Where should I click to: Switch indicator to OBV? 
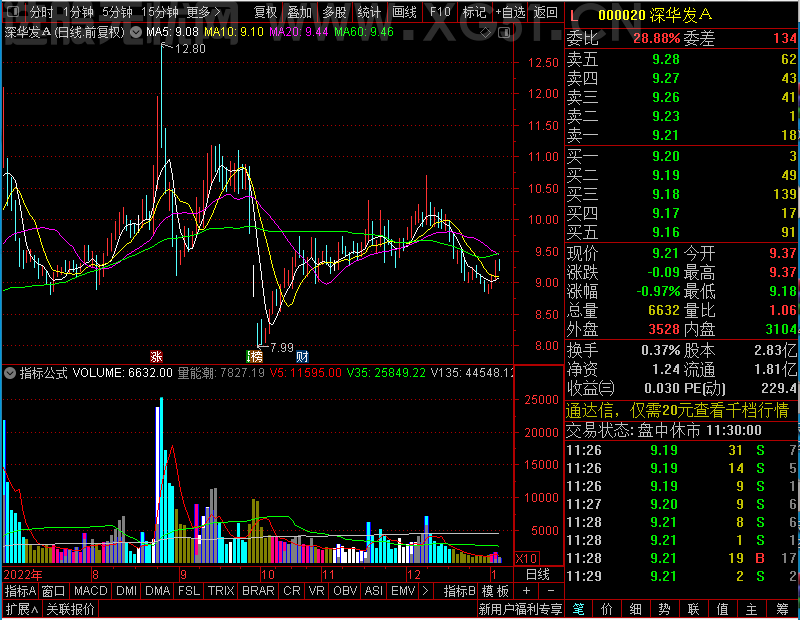click(x=345, y=591)
